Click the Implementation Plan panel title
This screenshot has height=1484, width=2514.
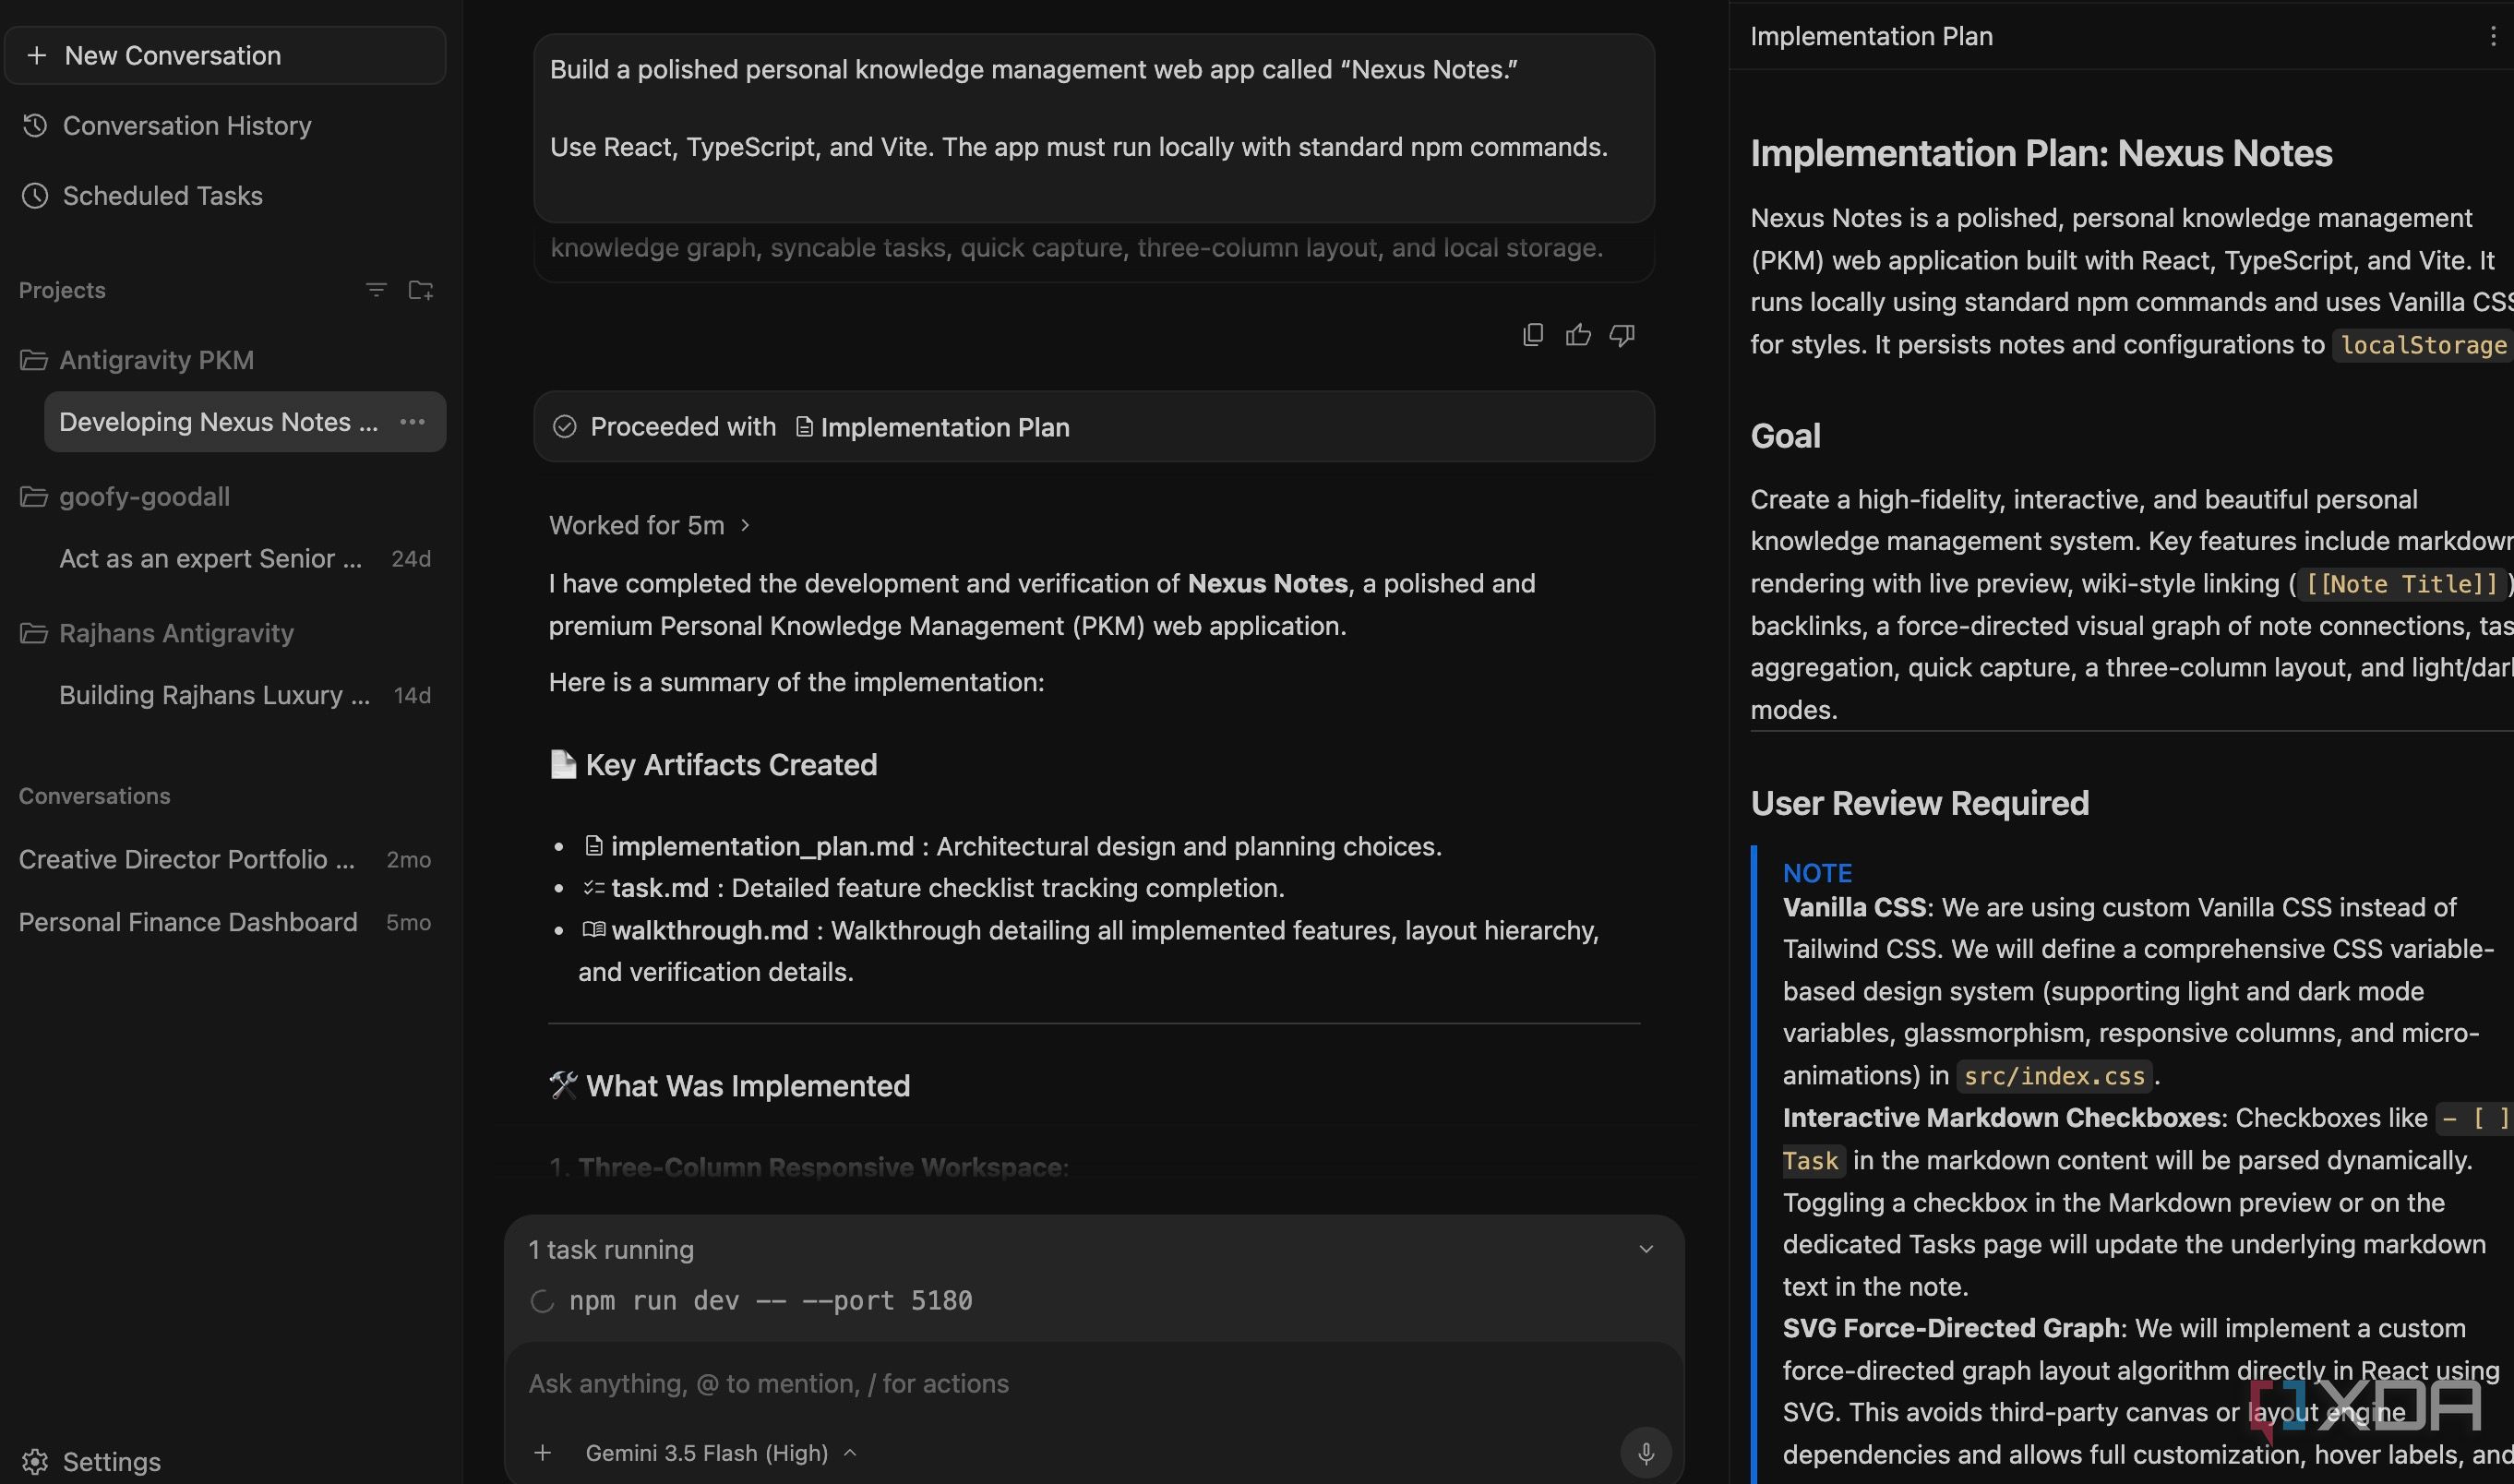tap(1871, 36)
